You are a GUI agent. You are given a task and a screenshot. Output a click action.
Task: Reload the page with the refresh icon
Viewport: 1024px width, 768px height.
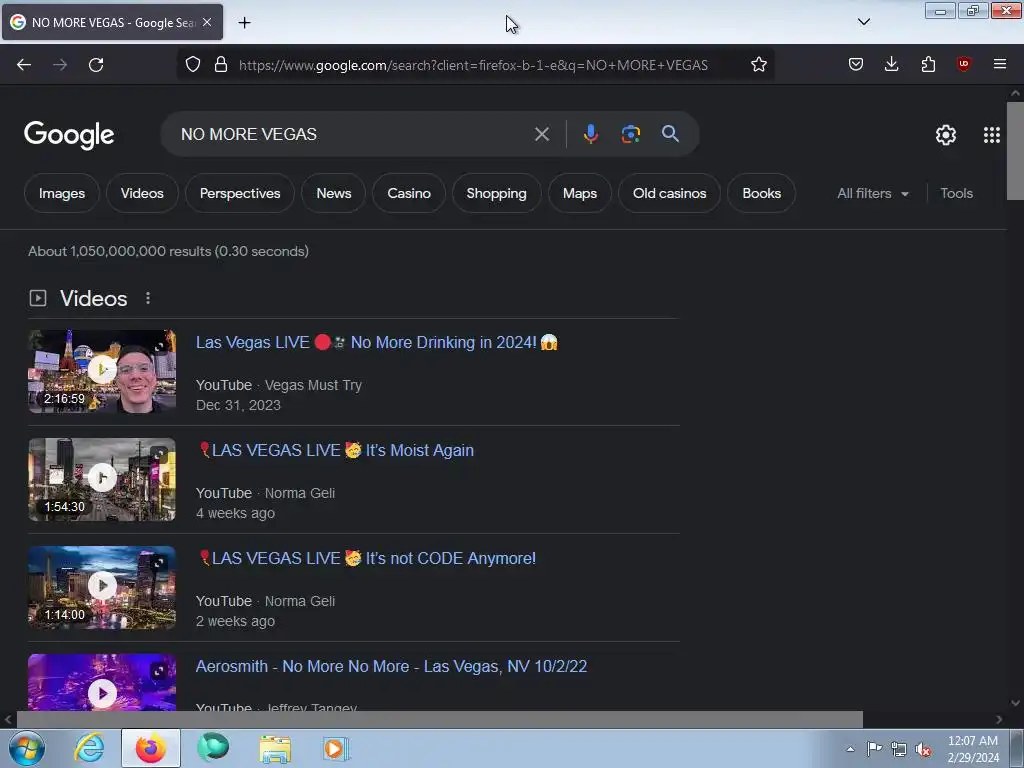(96, 65)
